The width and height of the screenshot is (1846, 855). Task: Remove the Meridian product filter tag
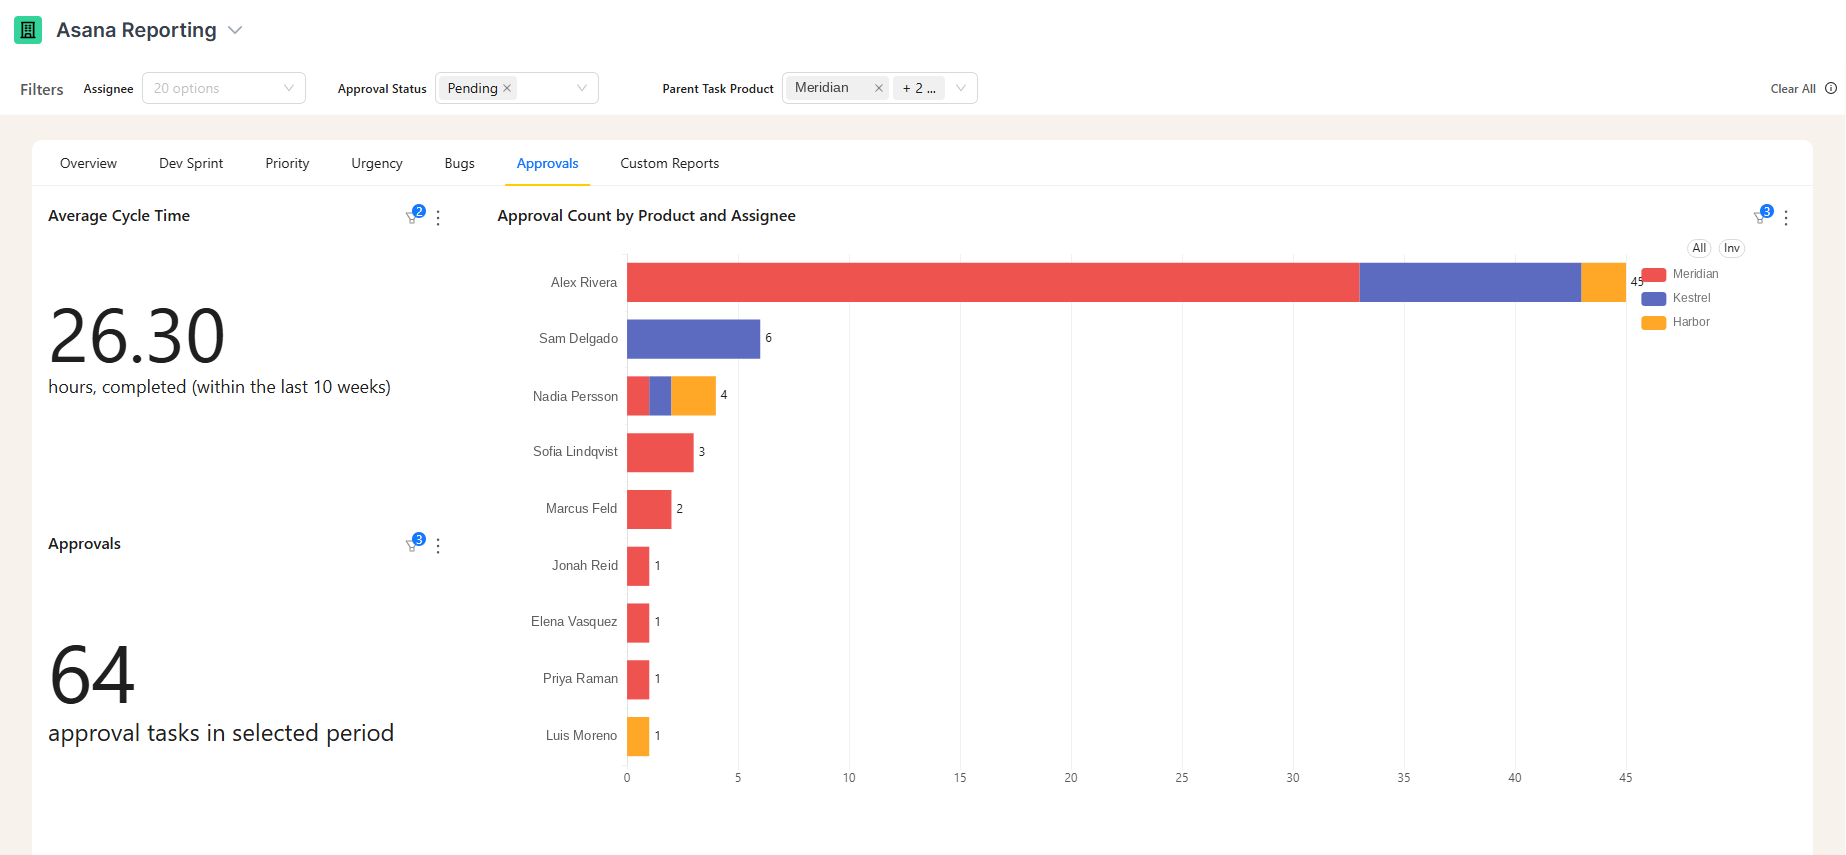(879, 88)
